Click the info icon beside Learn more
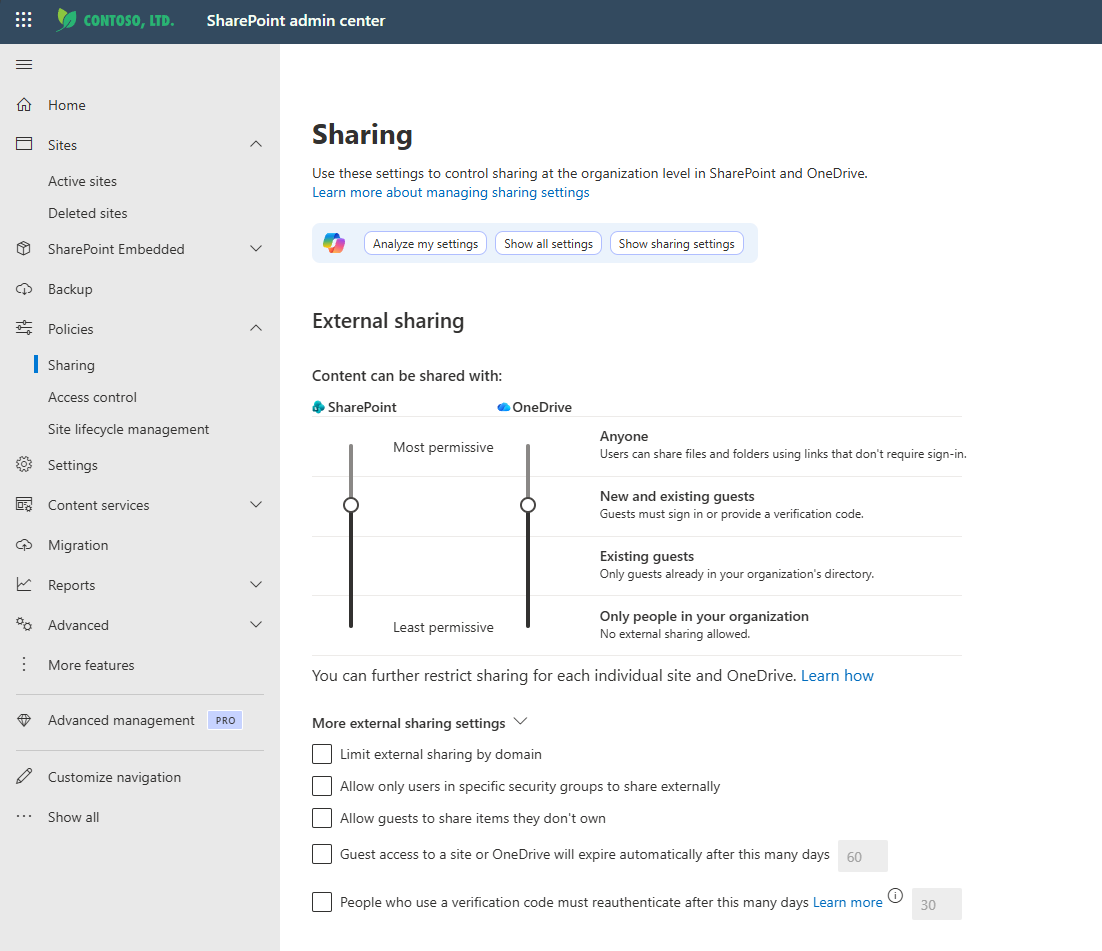The image size is (1102, 951). [895, 895]
